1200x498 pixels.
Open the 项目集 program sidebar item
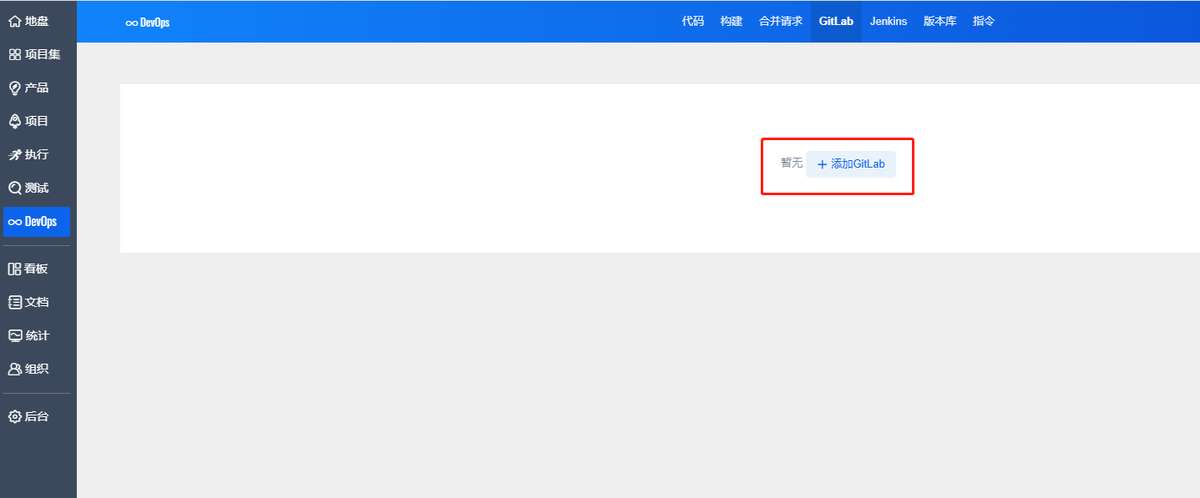click(37, 54)
